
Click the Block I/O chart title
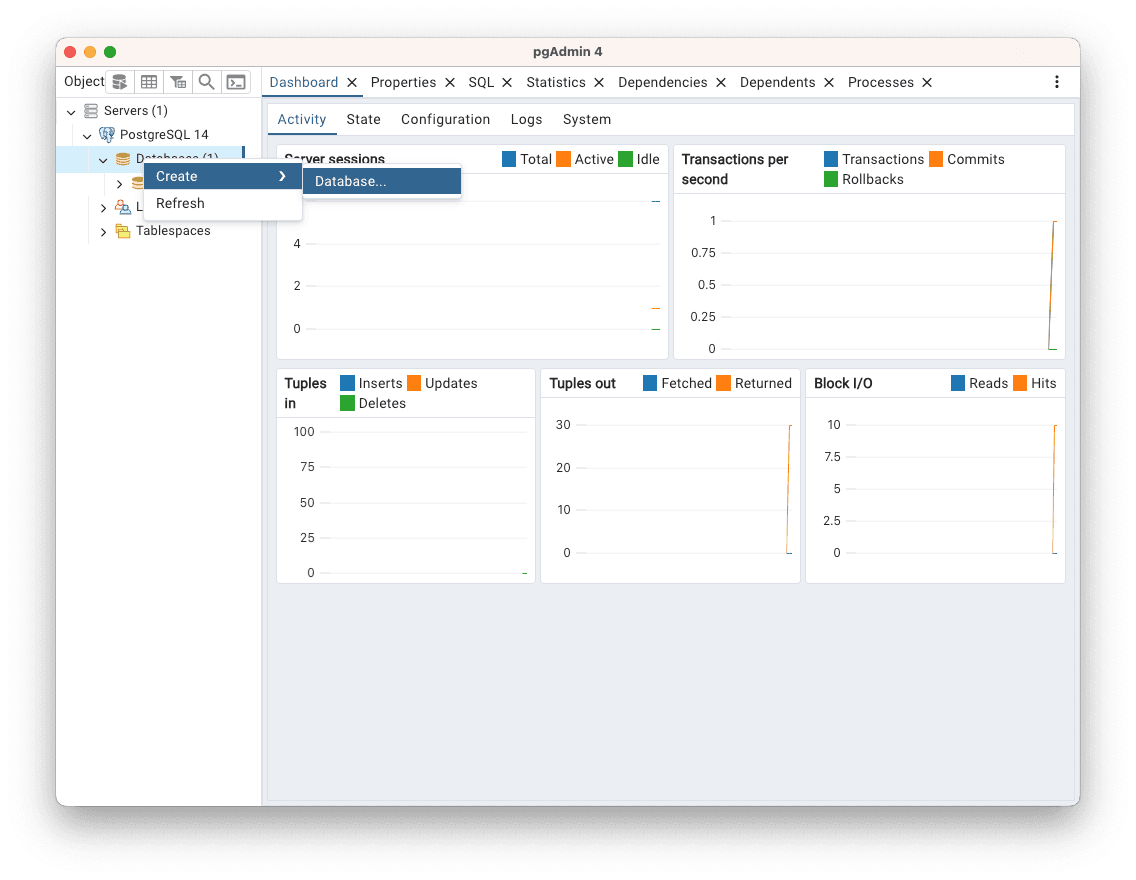coord(843,383)
